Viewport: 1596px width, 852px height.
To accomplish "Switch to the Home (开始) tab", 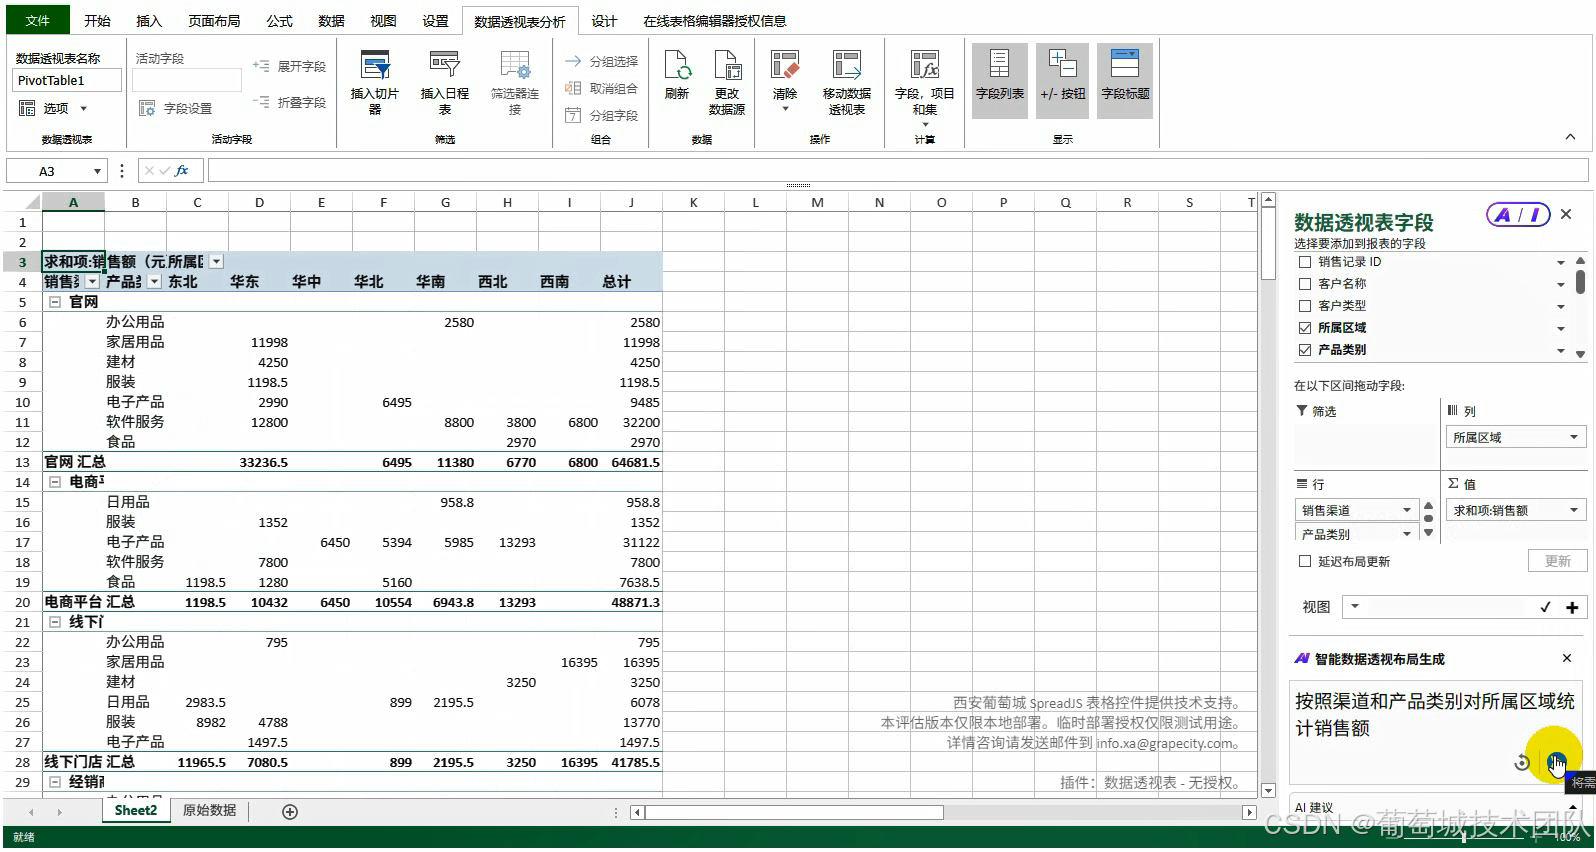I will pos(97,20).
